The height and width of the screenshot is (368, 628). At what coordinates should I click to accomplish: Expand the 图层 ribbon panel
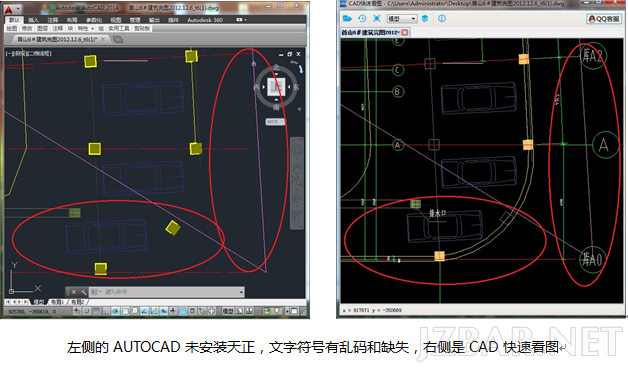pyautogui.click(x=42, y=28)
